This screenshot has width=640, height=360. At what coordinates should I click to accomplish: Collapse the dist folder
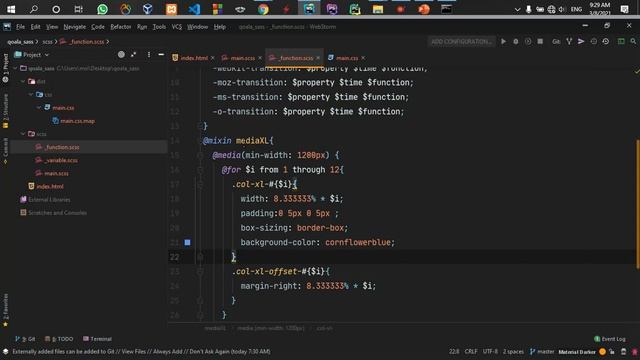tap(23, 81)
